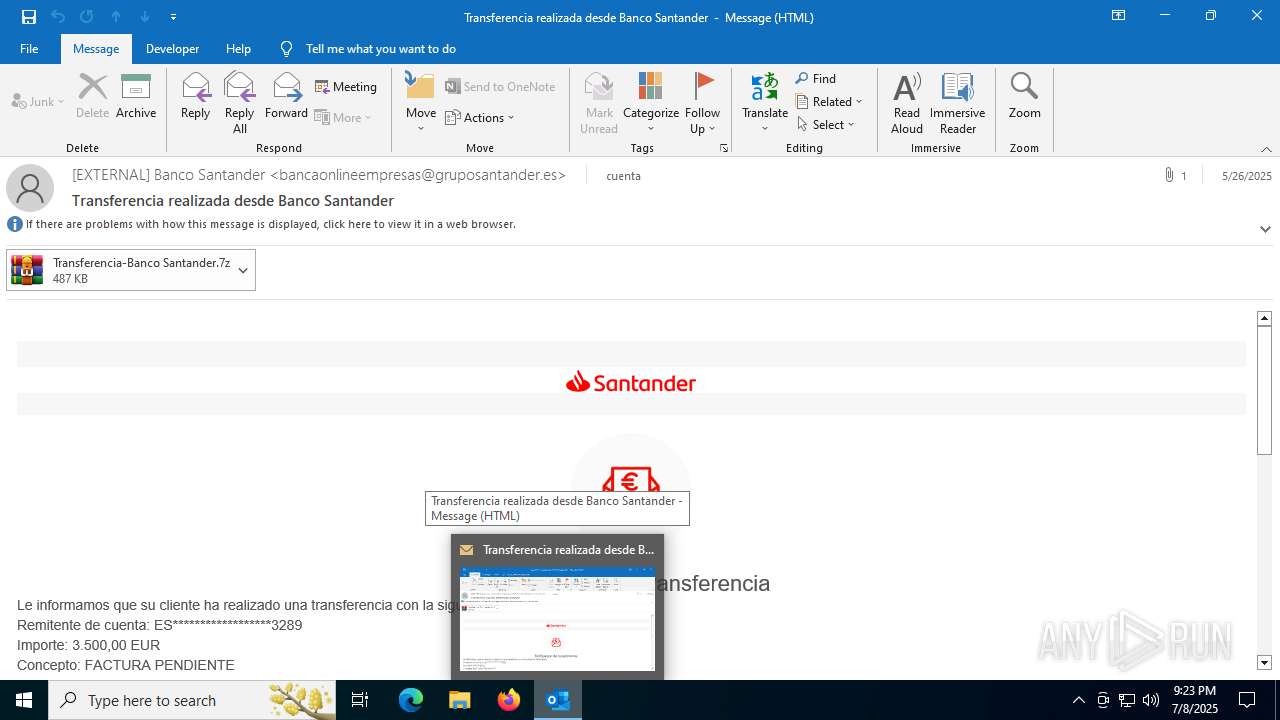
Task: Open the Tags dialog launcher
Action: pos(724,148)
